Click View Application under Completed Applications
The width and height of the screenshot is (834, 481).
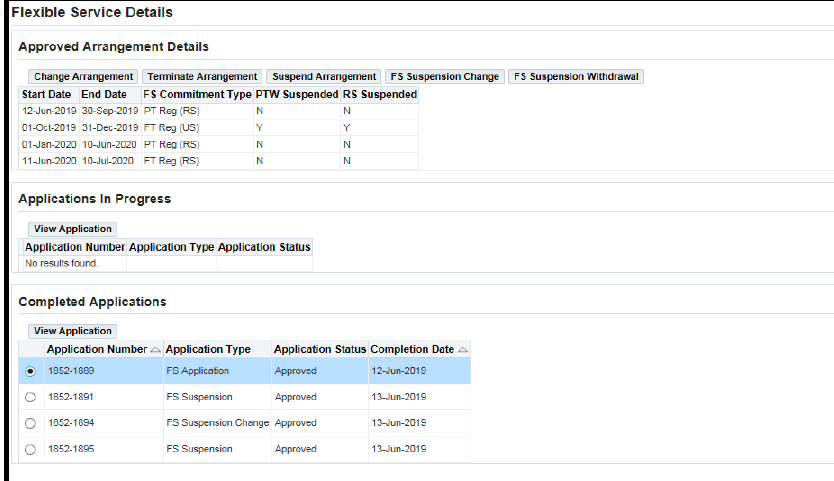(x=72, y=331)
